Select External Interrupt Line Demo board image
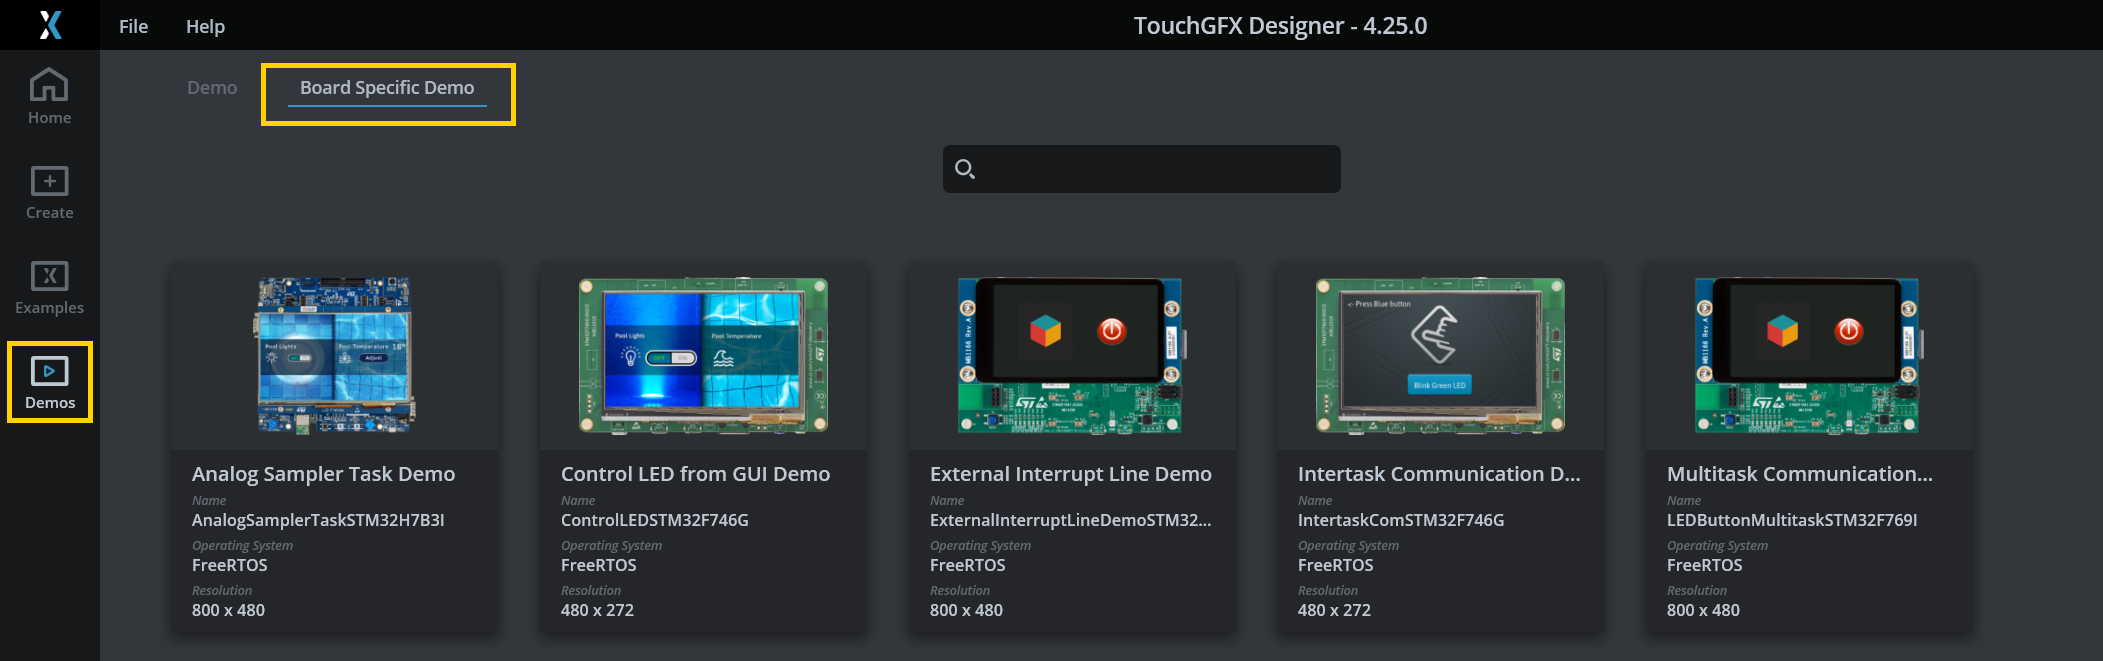The width and height of the screenshot is (2103, 661). 1071,355
